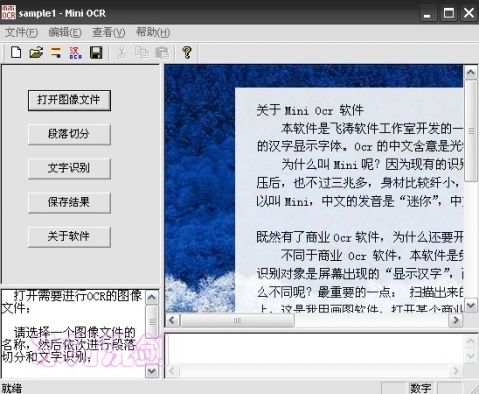The width and height of the screenshot is (479, 394).
Task: Click the 就绪 status bar text
Action: [12, 389]
